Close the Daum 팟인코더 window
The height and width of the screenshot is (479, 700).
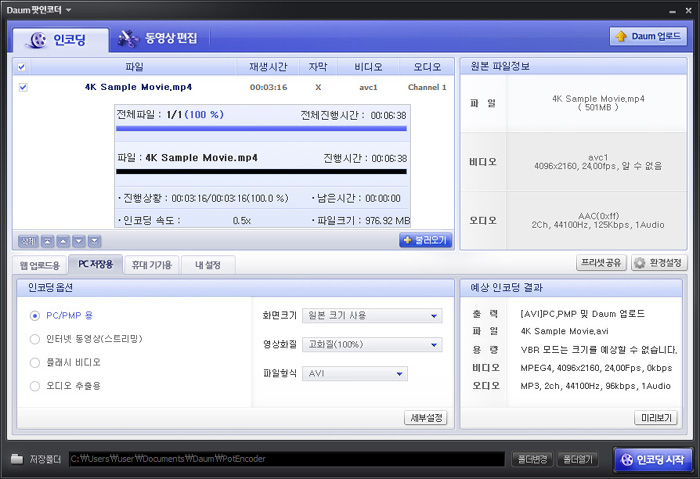[688, 10]
